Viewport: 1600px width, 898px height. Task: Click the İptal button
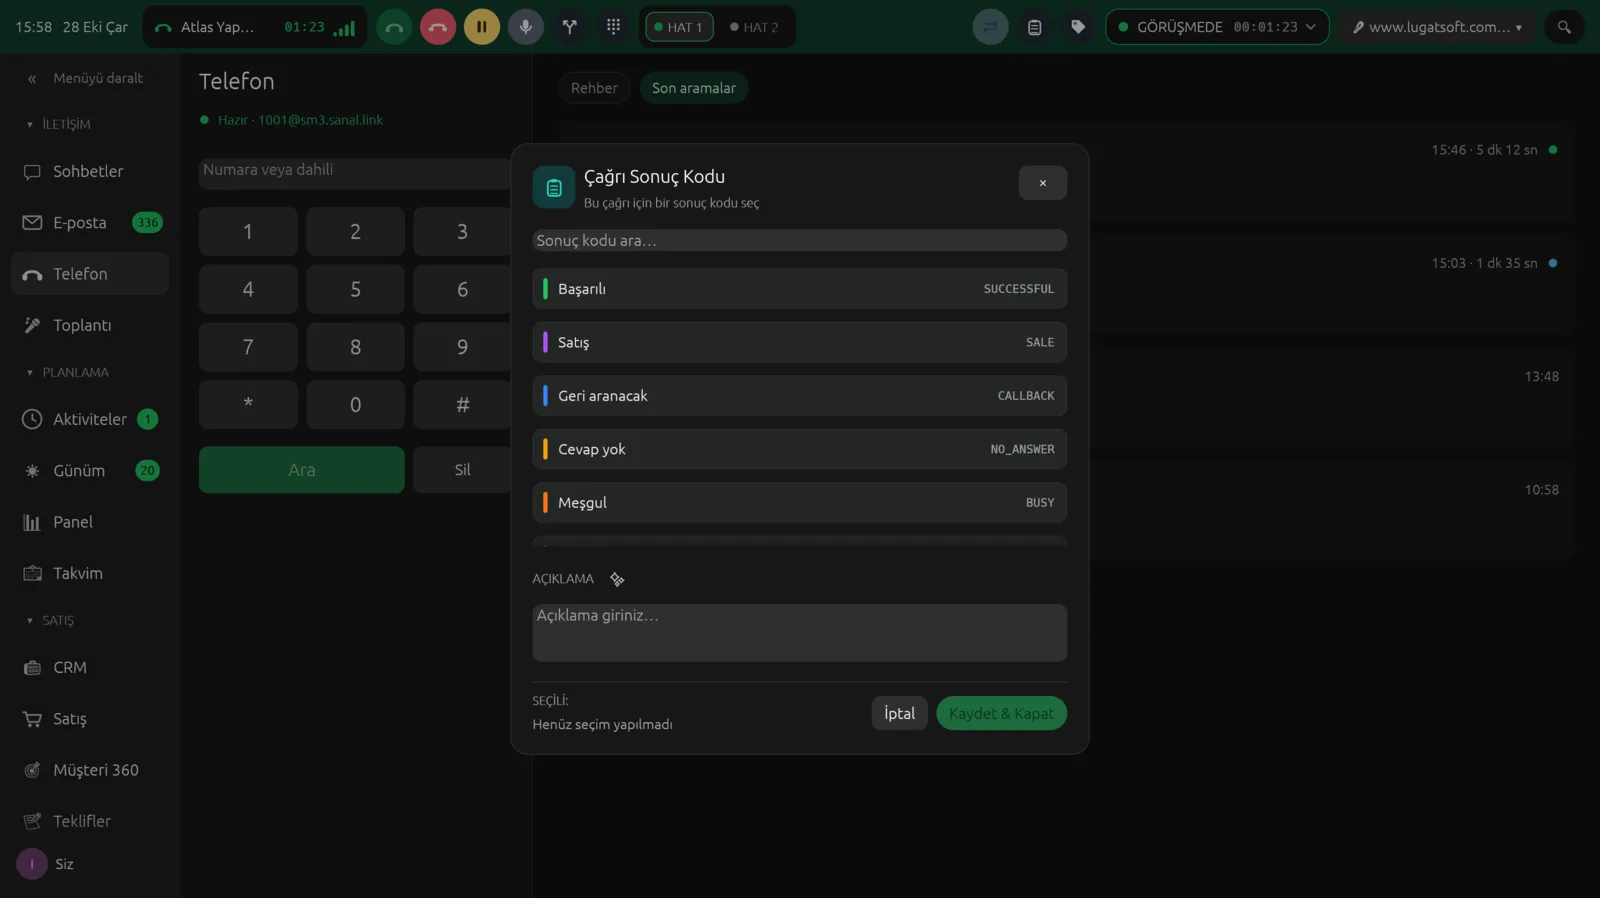[x=899, y=713]
